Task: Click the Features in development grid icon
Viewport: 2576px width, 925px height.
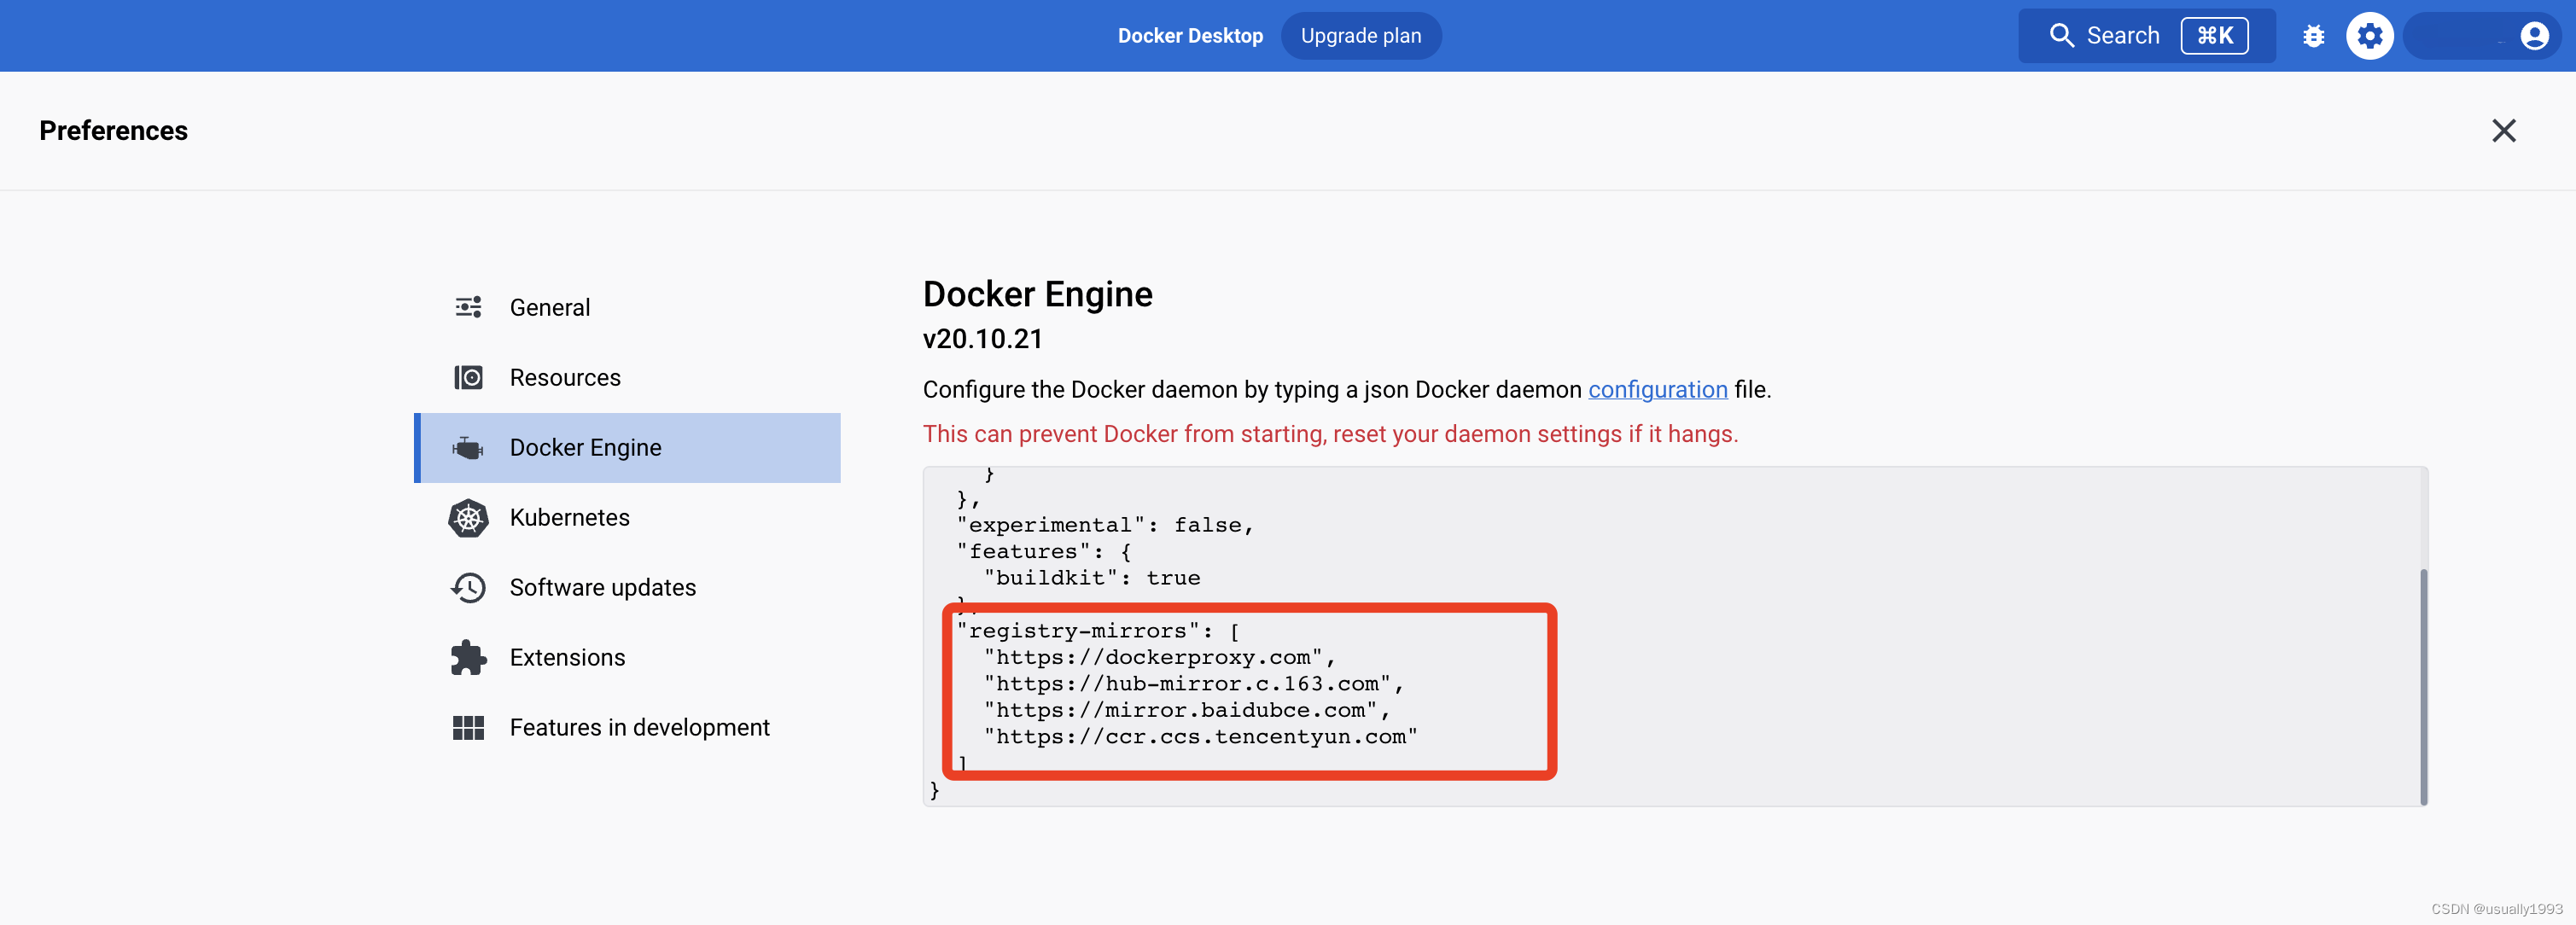Action: [x=468, y=728]
